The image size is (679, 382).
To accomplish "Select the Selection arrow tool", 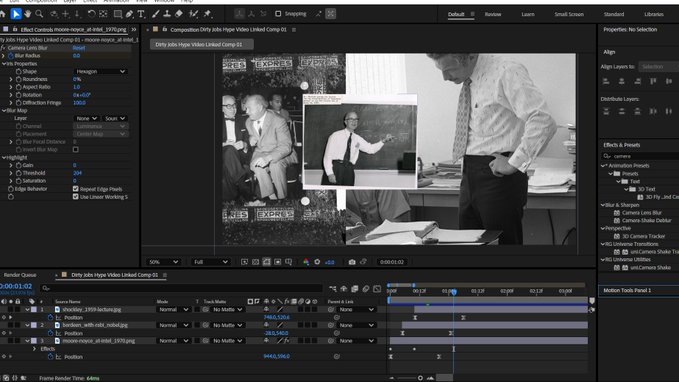I will pos(16,14).
